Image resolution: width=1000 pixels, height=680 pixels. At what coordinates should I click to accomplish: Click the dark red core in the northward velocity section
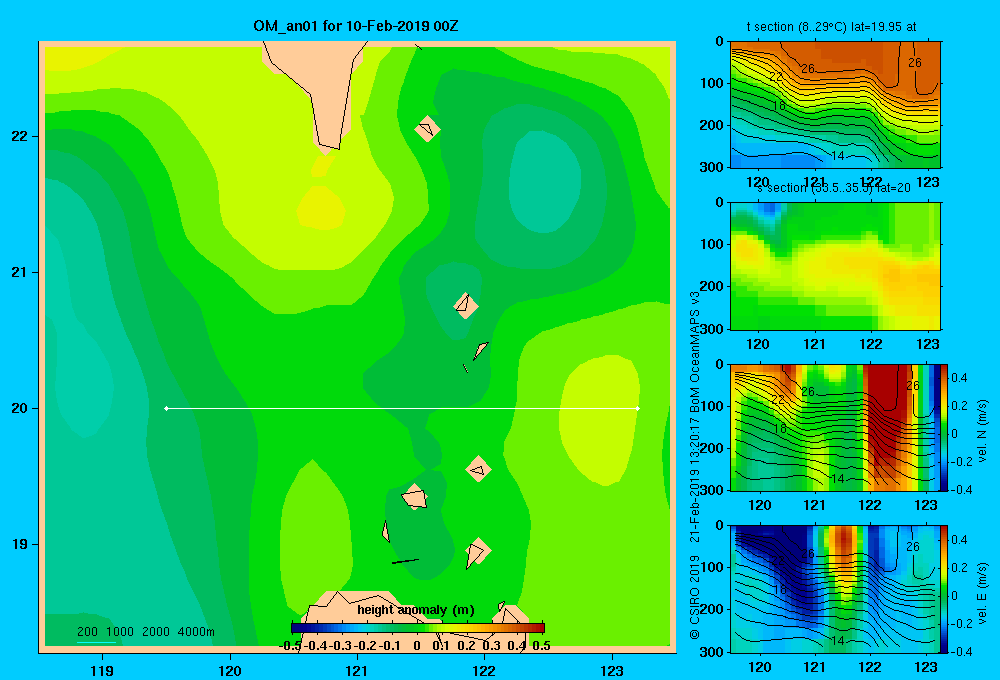[886, 415]
